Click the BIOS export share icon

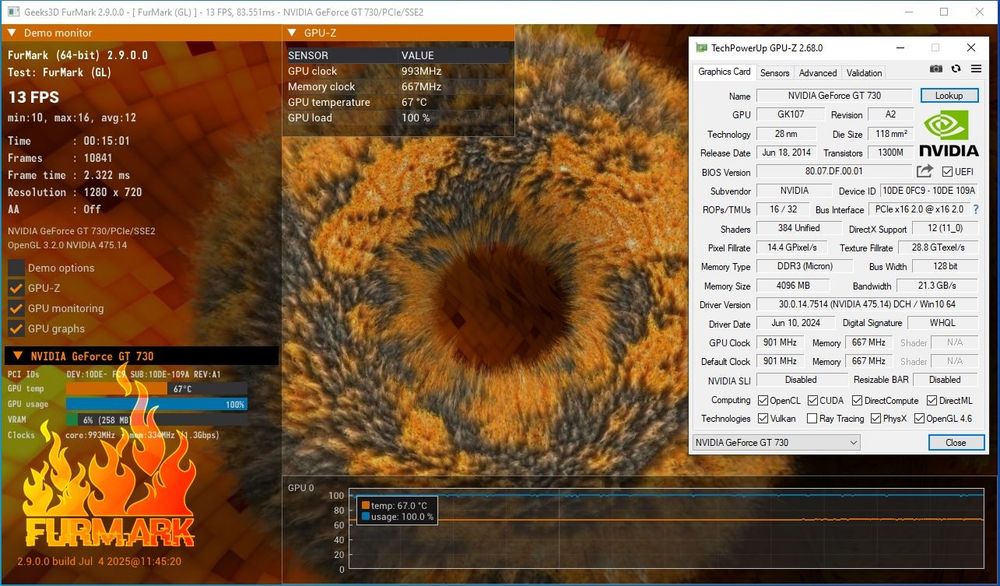(925, 171)
